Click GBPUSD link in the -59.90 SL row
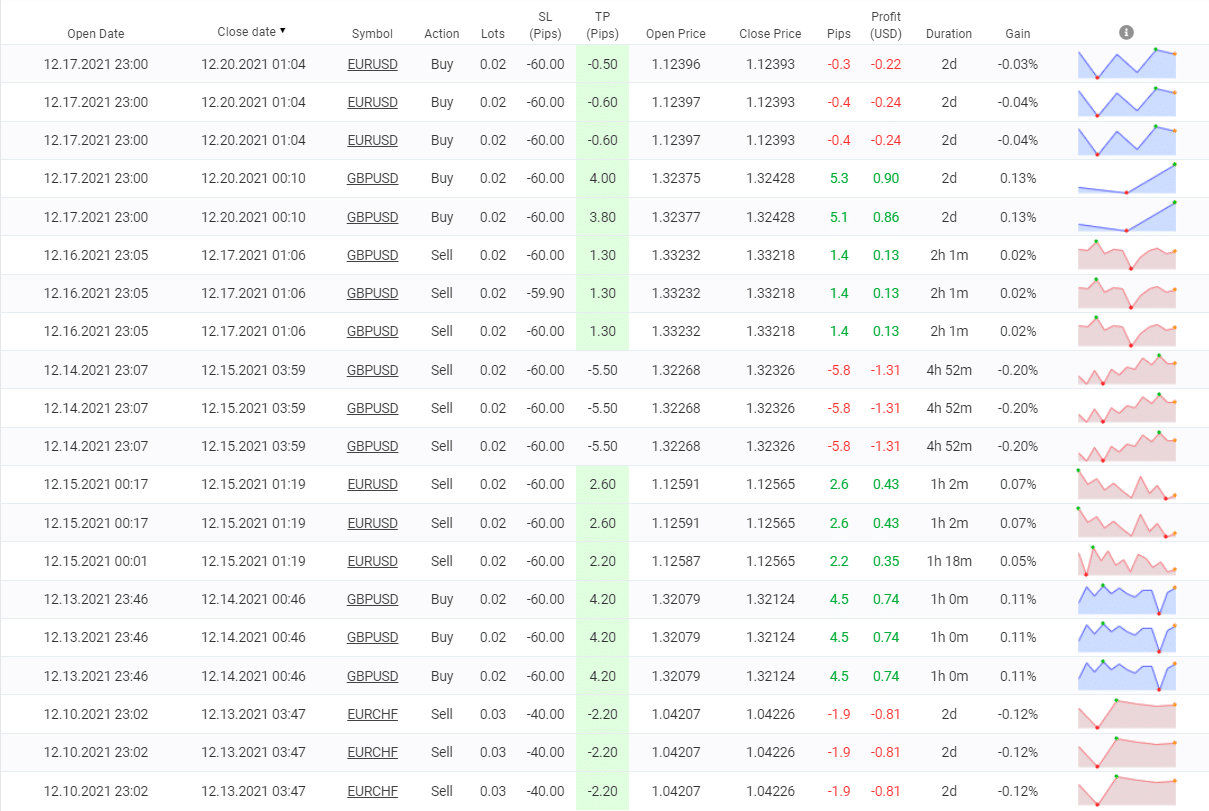 [x=372, y=293]
